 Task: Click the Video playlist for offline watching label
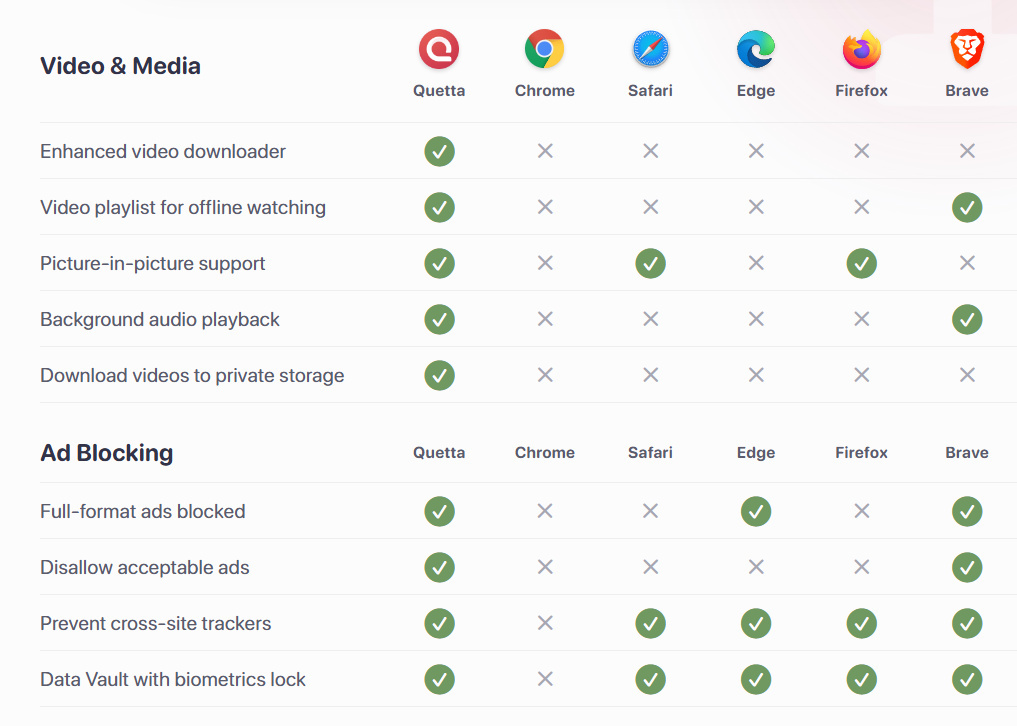pyautogui.click(x=183, y=208)
